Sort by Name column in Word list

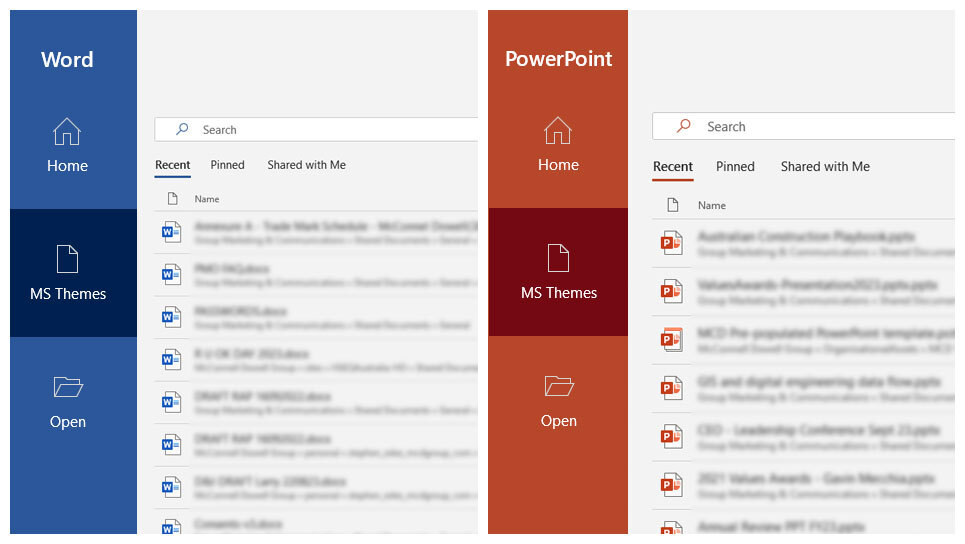(x=207, y=199)
